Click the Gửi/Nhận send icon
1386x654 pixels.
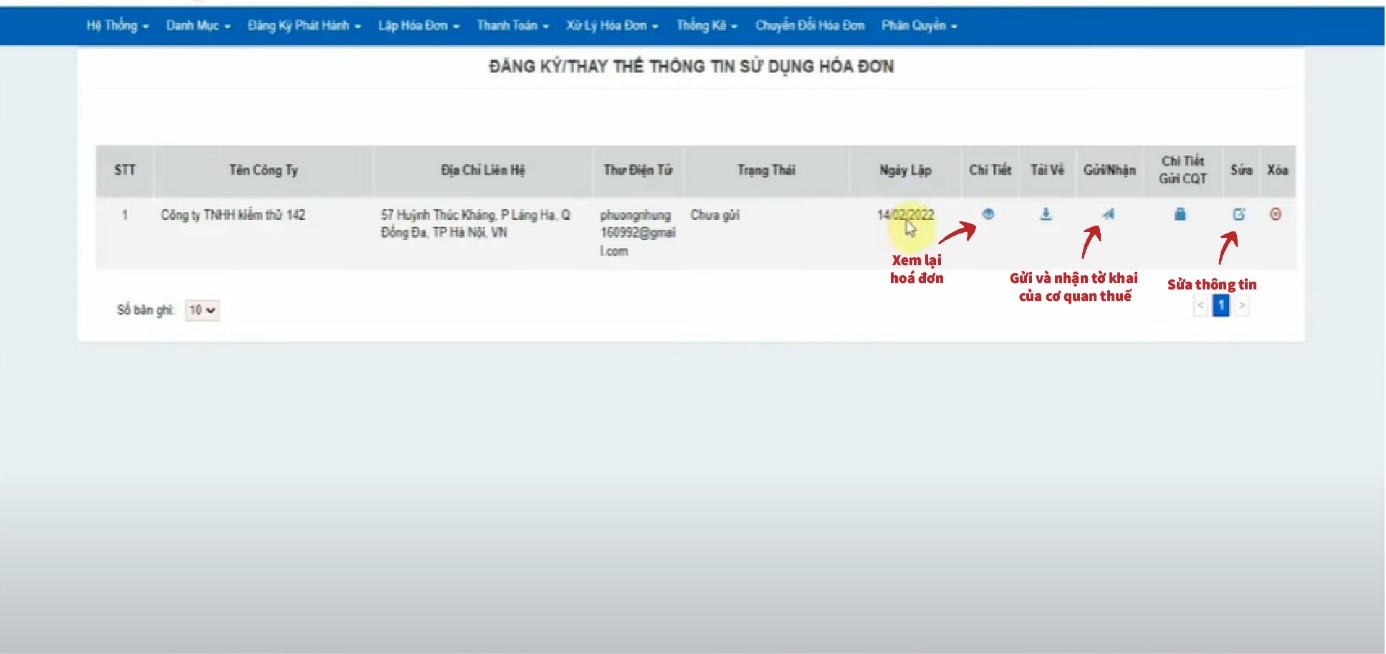1108,214
